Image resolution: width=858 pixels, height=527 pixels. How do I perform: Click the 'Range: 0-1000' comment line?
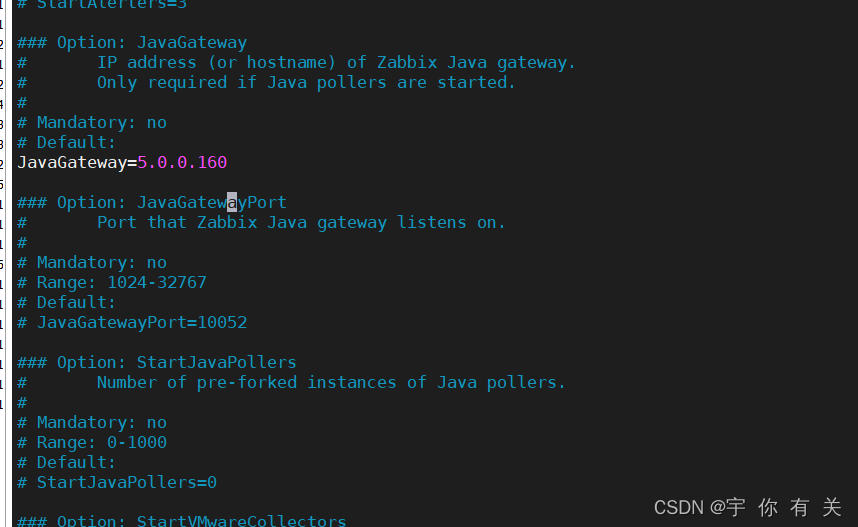click(92, 442)
